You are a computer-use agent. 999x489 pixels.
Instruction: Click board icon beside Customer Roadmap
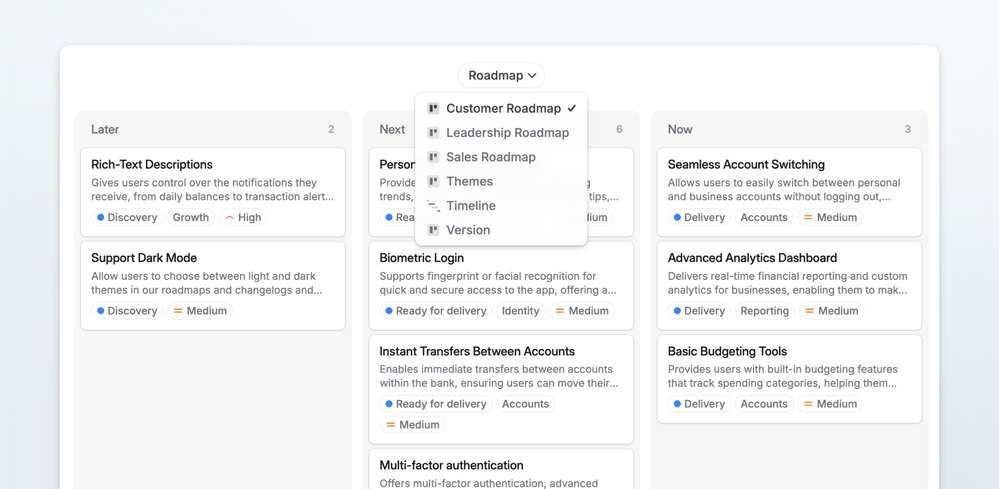click(x=433, y=108)
